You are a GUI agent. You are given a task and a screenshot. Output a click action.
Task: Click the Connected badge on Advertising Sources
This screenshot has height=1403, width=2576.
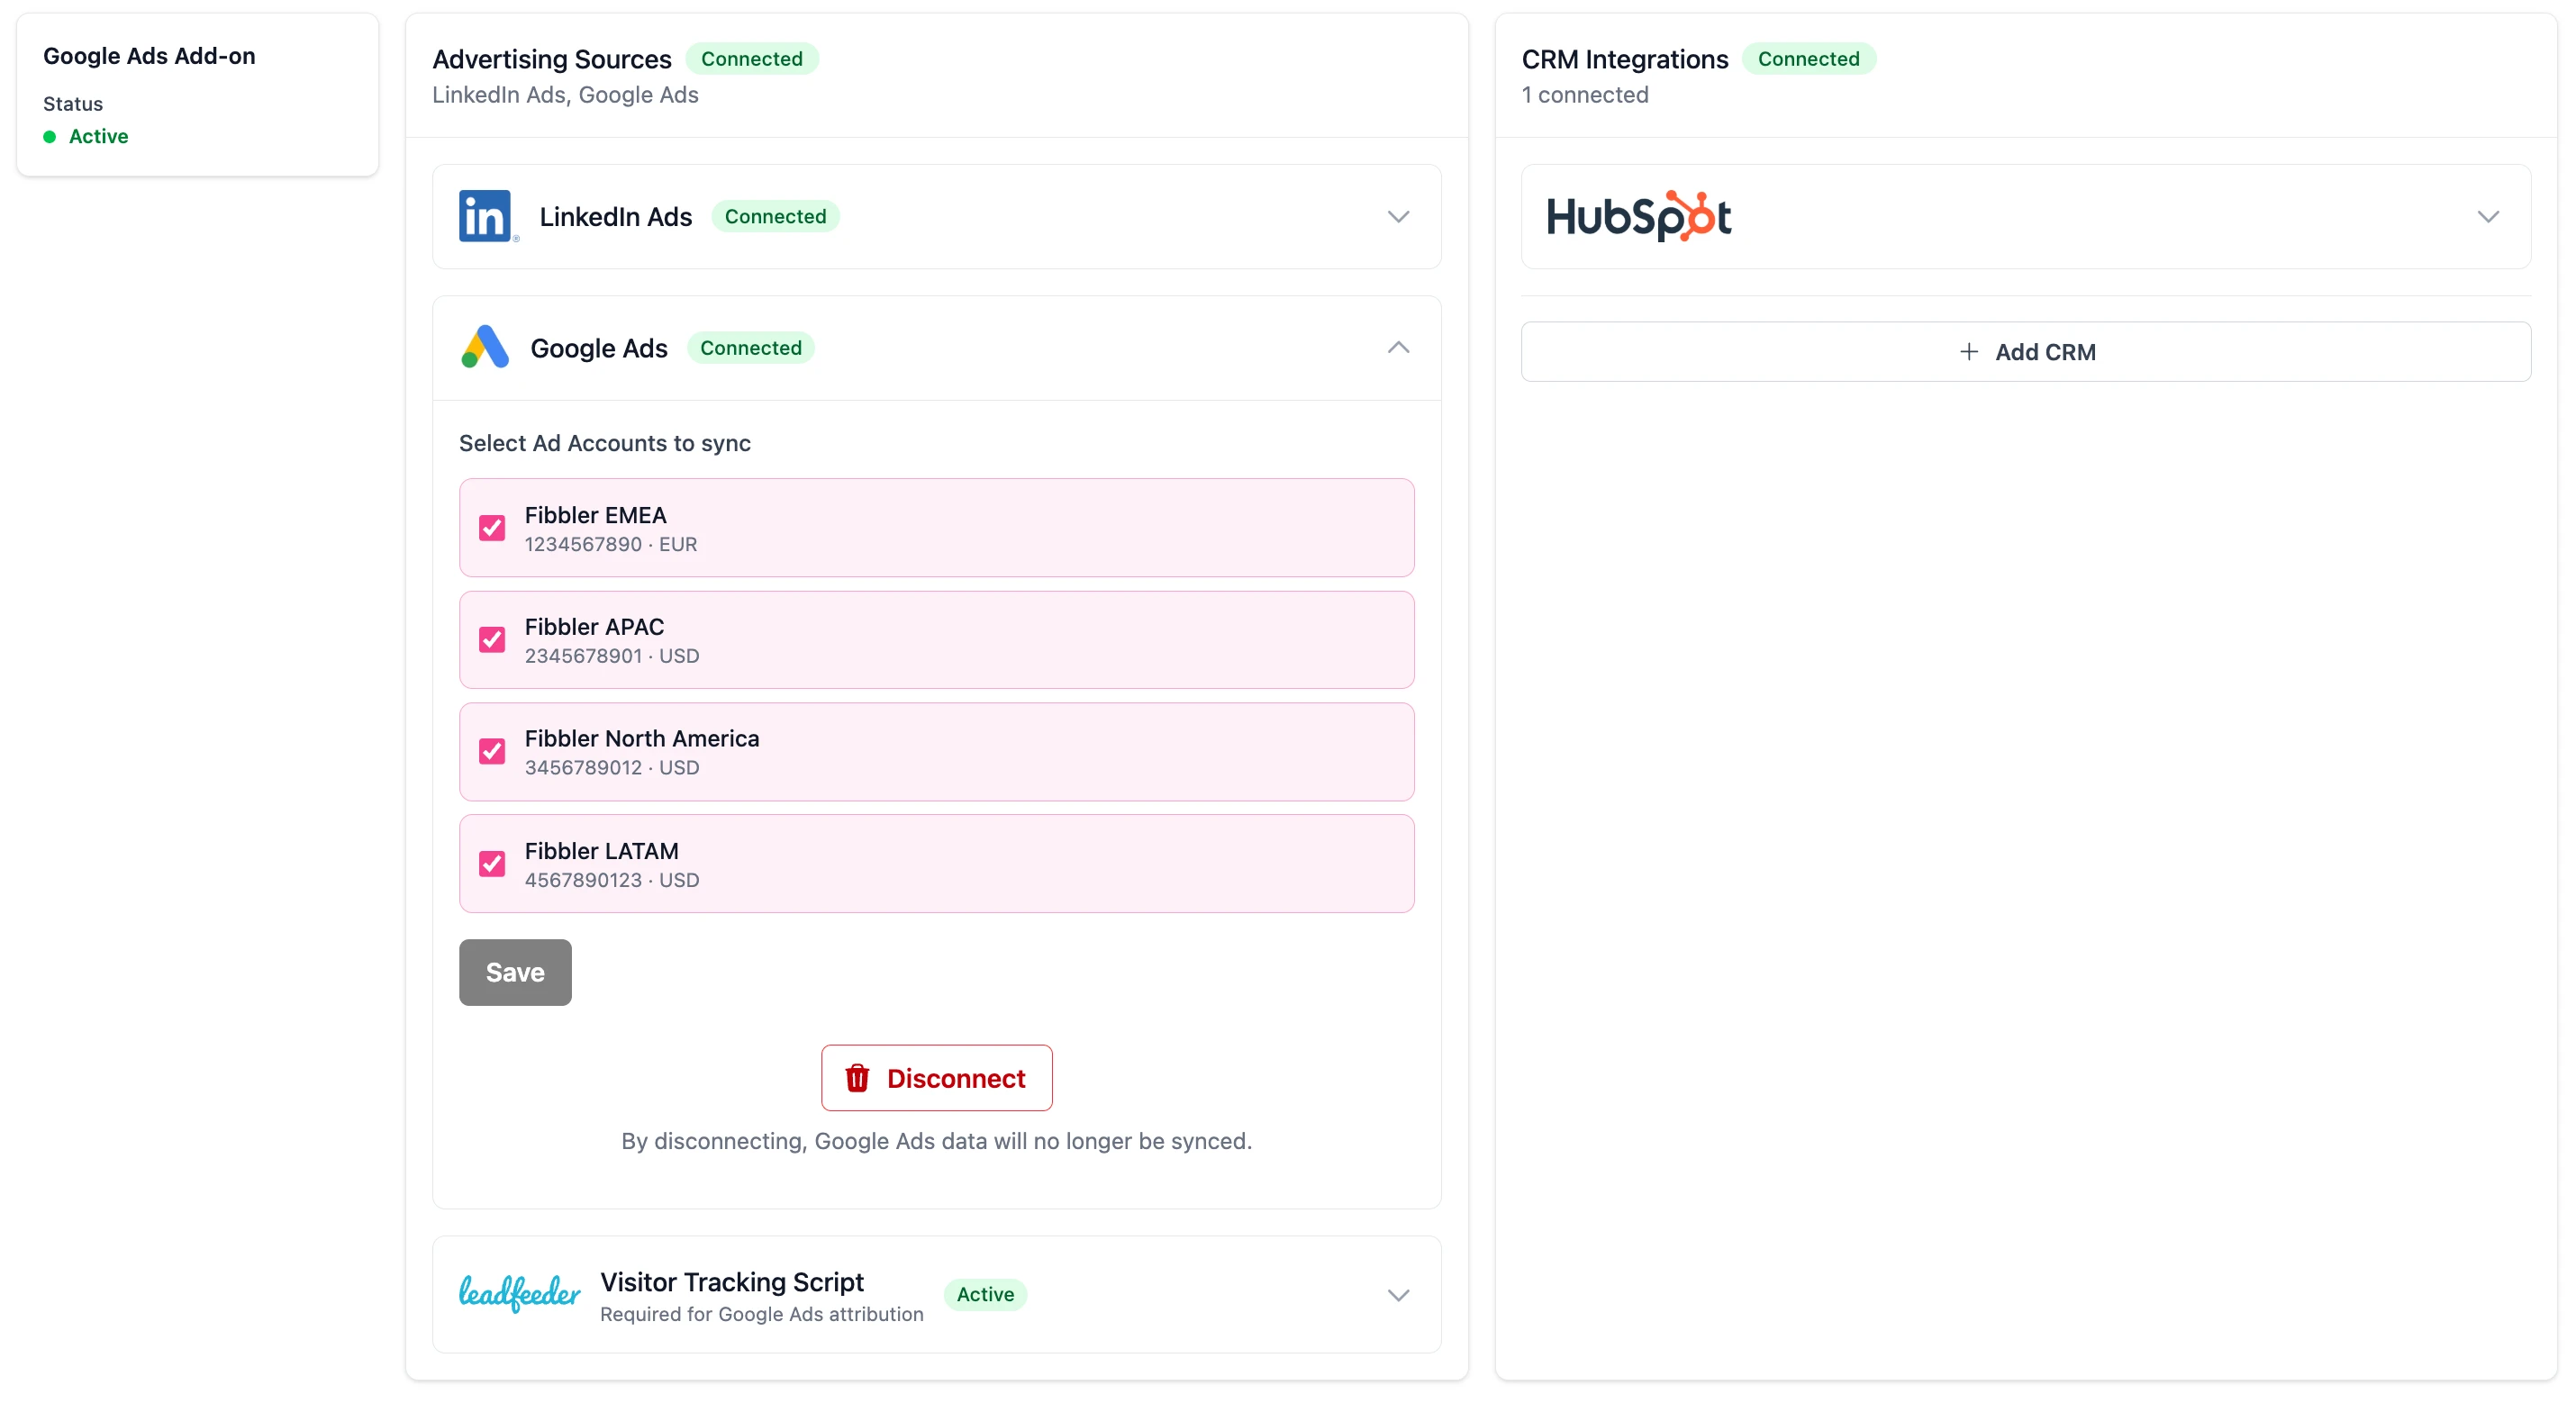[x=752, y=59]
